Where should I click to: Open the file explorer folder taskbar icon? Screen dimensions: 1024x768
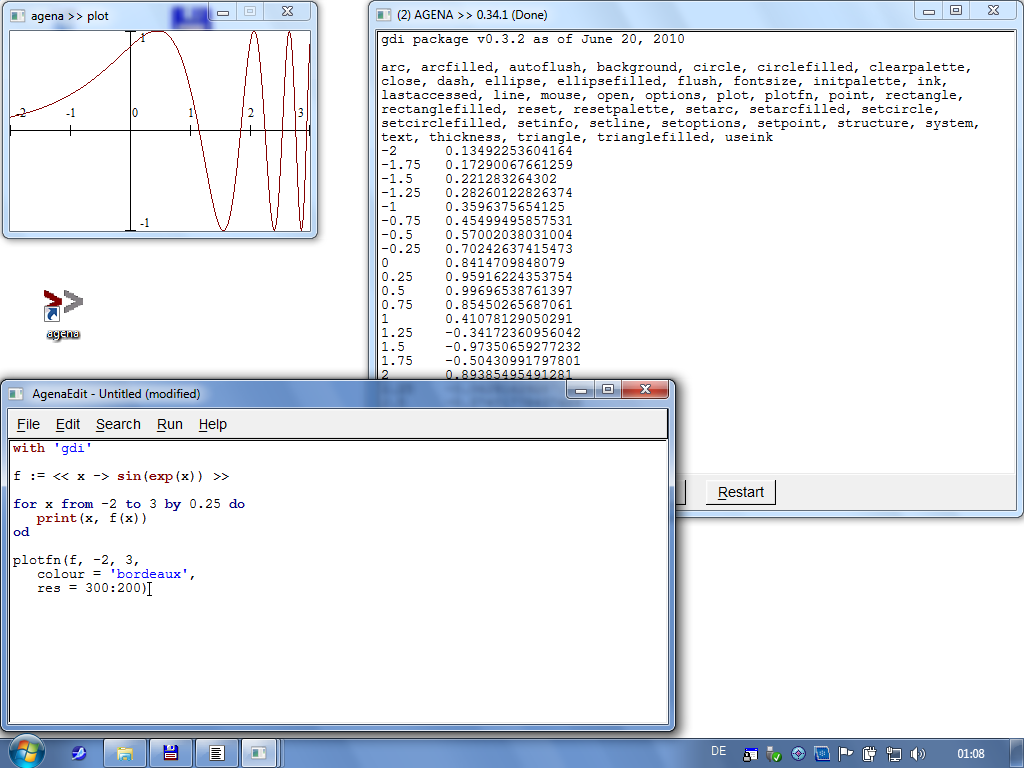pos(125,752)
